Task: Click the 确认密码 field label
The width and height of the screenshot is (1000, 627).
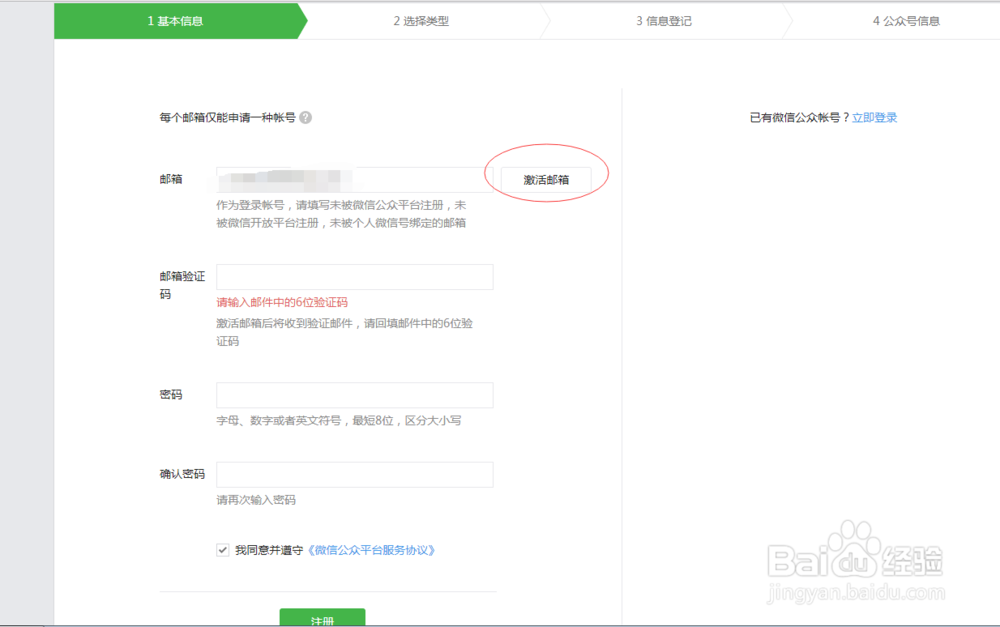Action: (182, 474)
